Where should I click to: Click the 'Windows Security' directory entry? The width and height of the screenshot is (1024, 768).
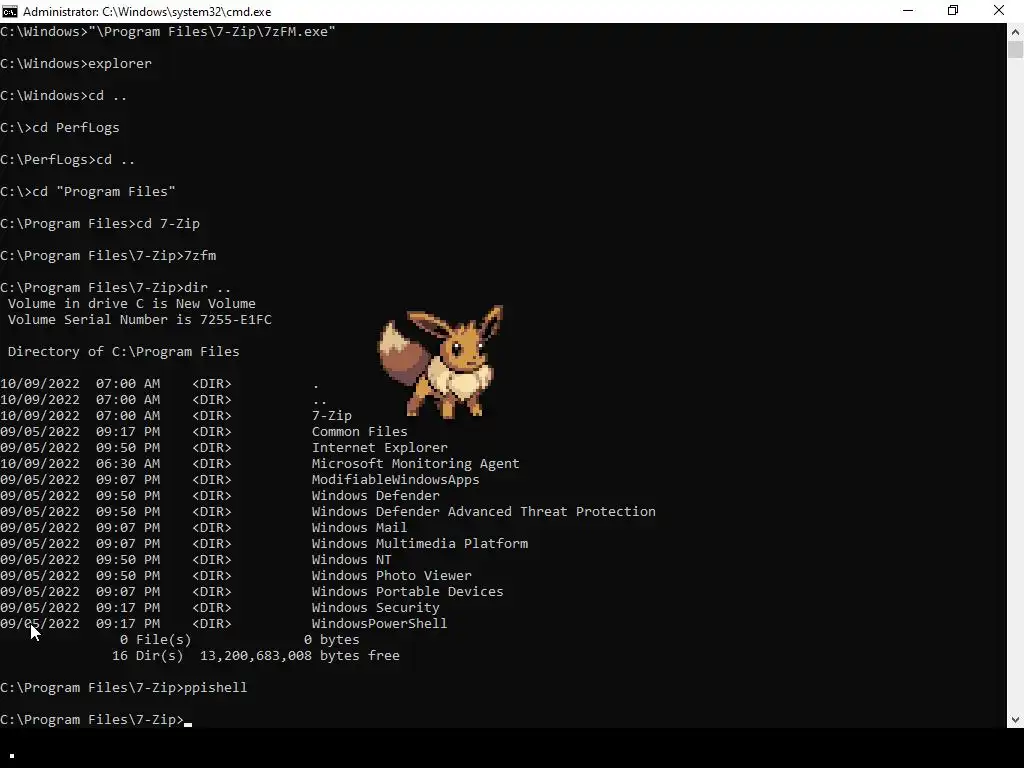[x=376, y=607]
